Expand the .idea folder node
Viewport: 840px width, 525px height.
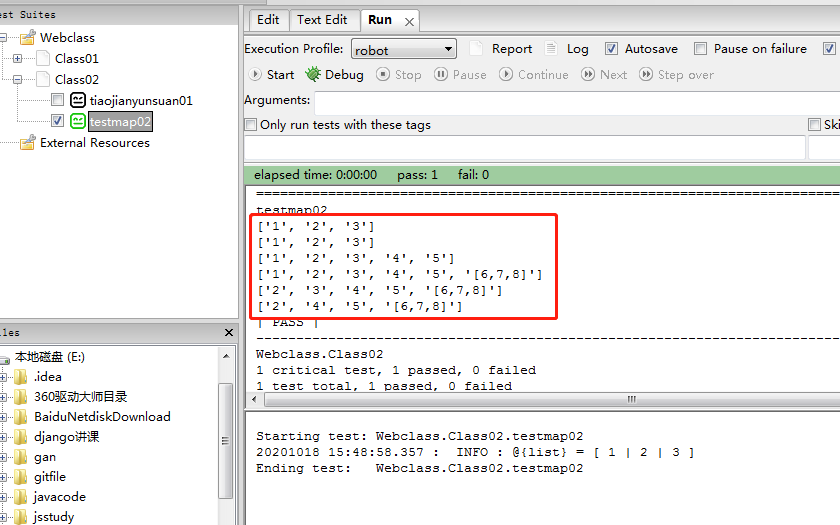click(3, 378)
